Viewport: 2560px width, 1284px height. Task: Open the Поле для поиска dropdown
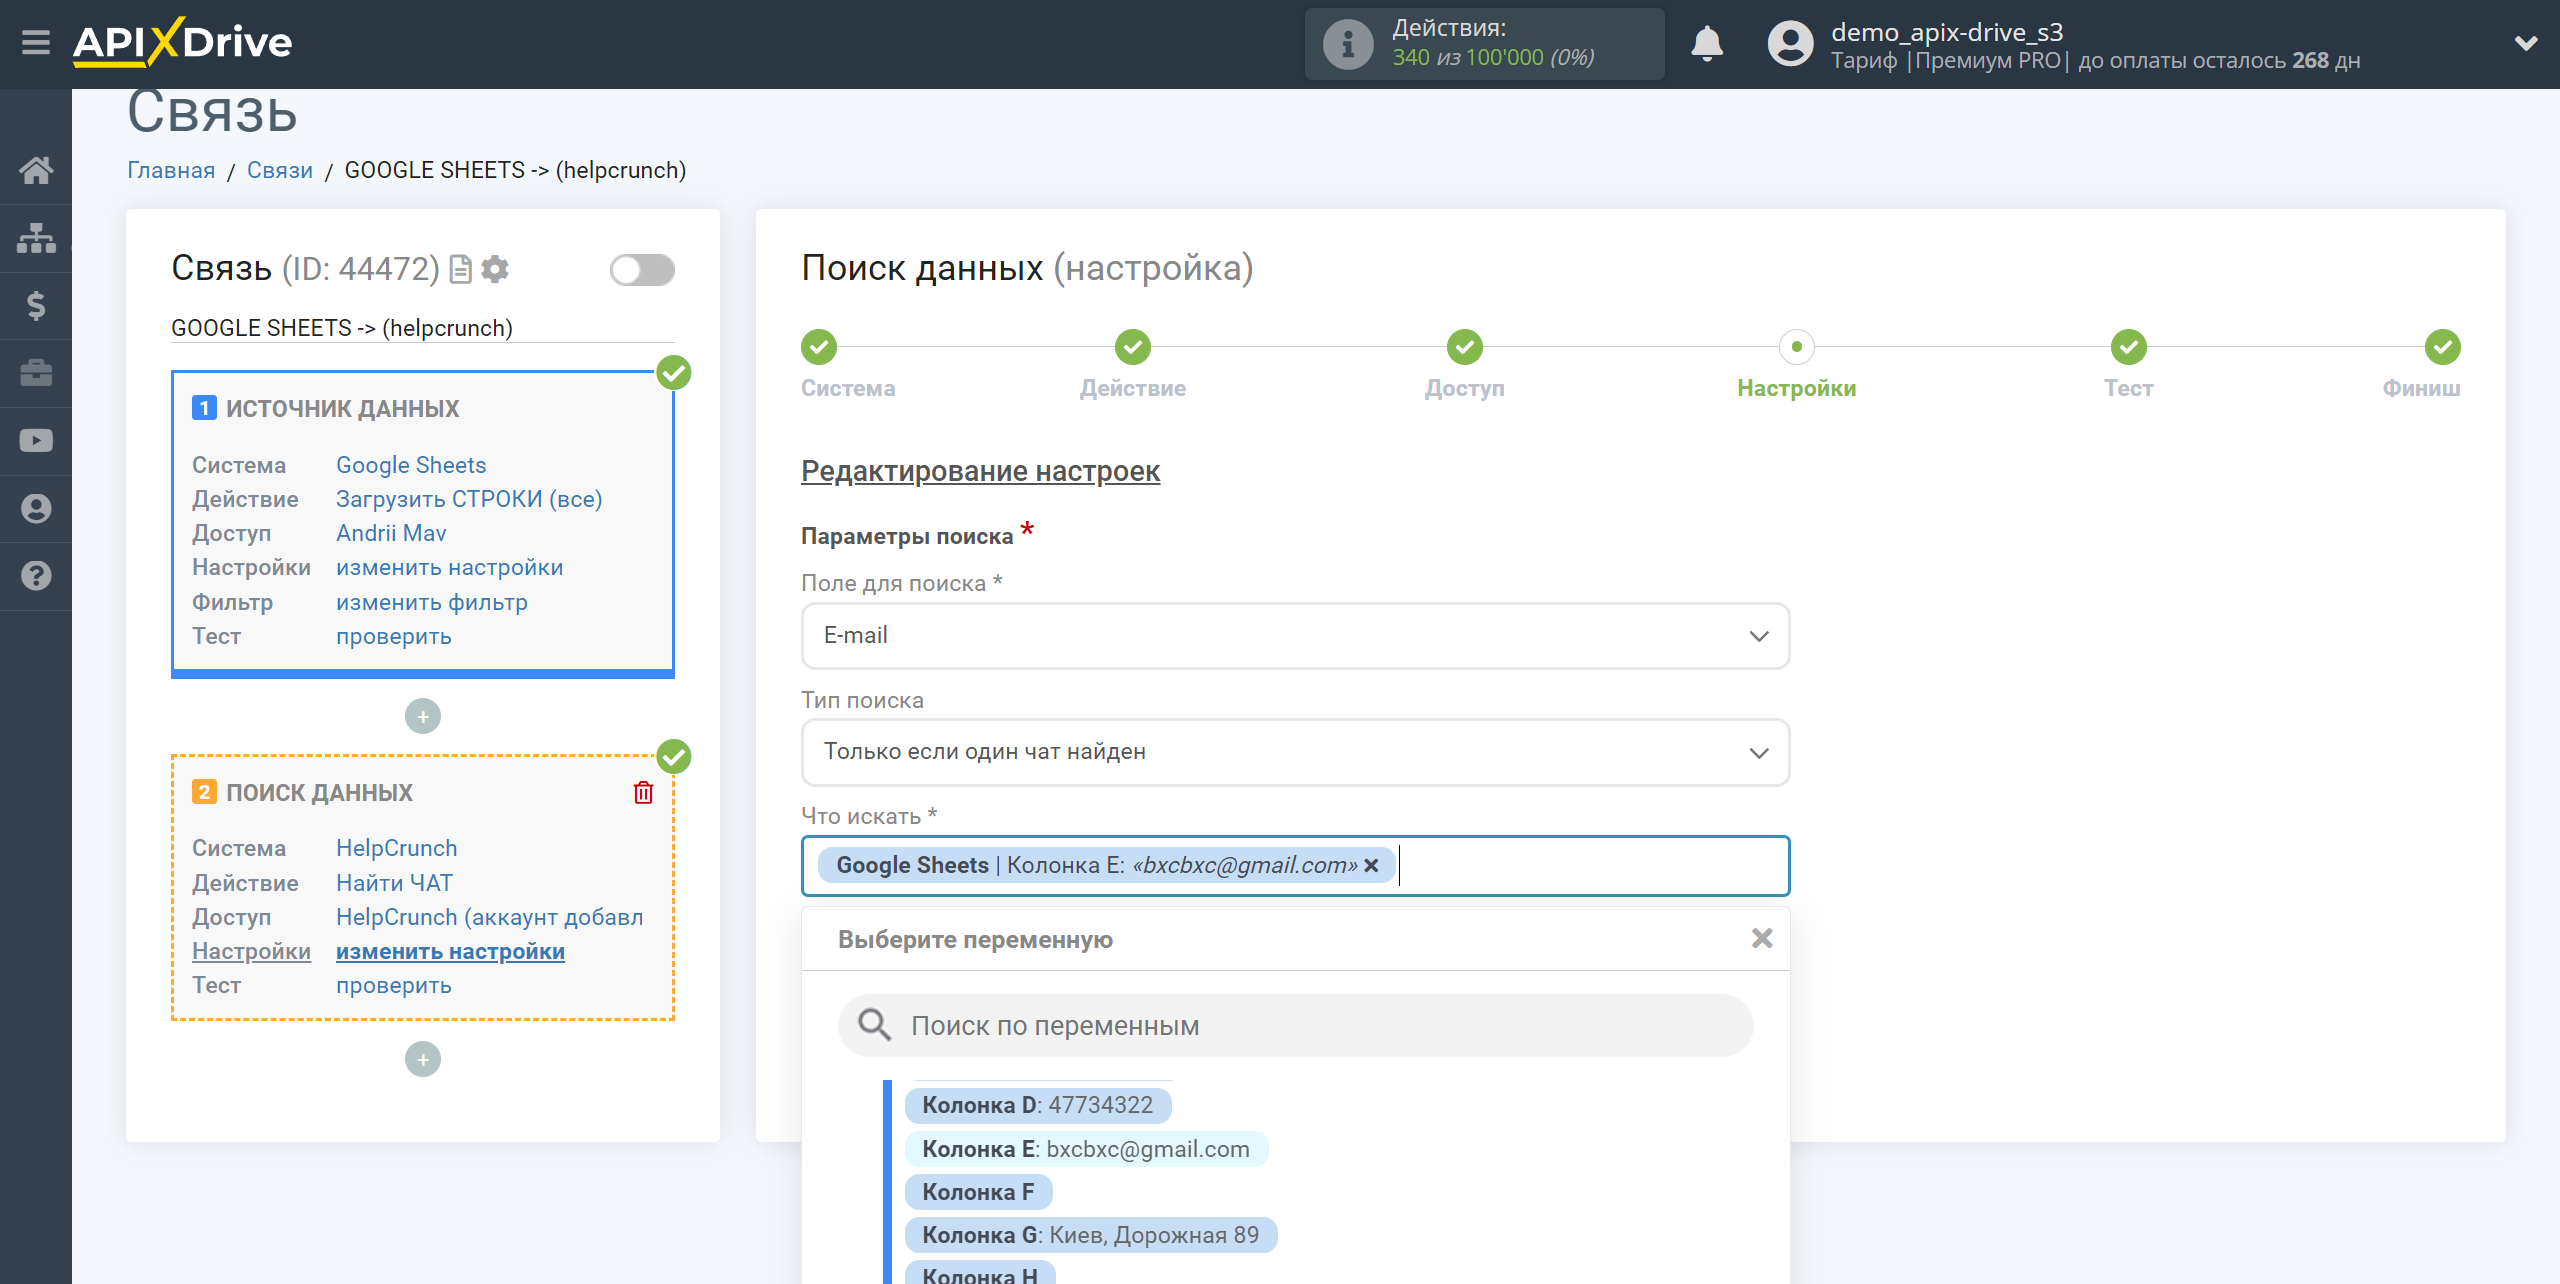(x=1295, y=636)
